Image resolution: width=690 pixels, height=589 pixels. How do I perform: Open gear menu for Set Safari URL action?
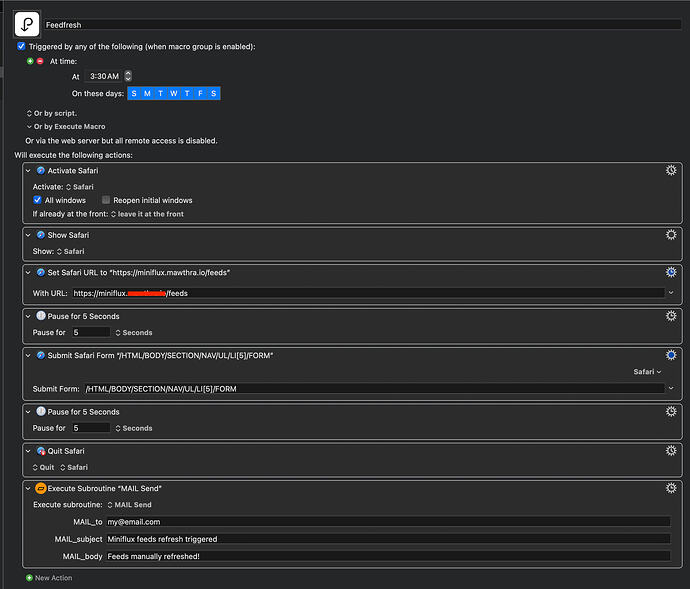click(671, 272)
